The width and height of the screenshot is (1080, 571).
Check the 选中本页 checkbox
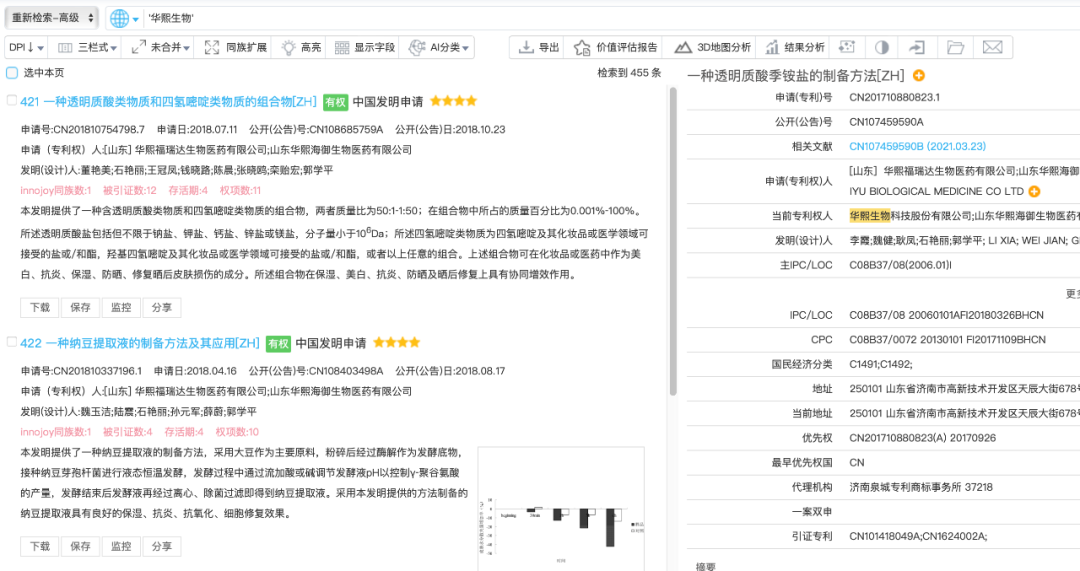(x=12, y=73)
